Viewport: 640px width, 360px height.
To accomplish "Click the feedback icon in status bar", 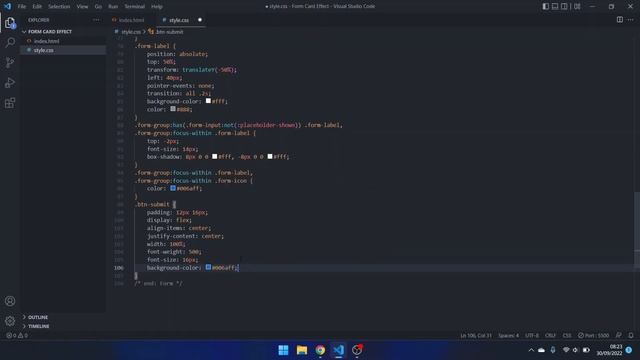I will (x=619, y=335).
